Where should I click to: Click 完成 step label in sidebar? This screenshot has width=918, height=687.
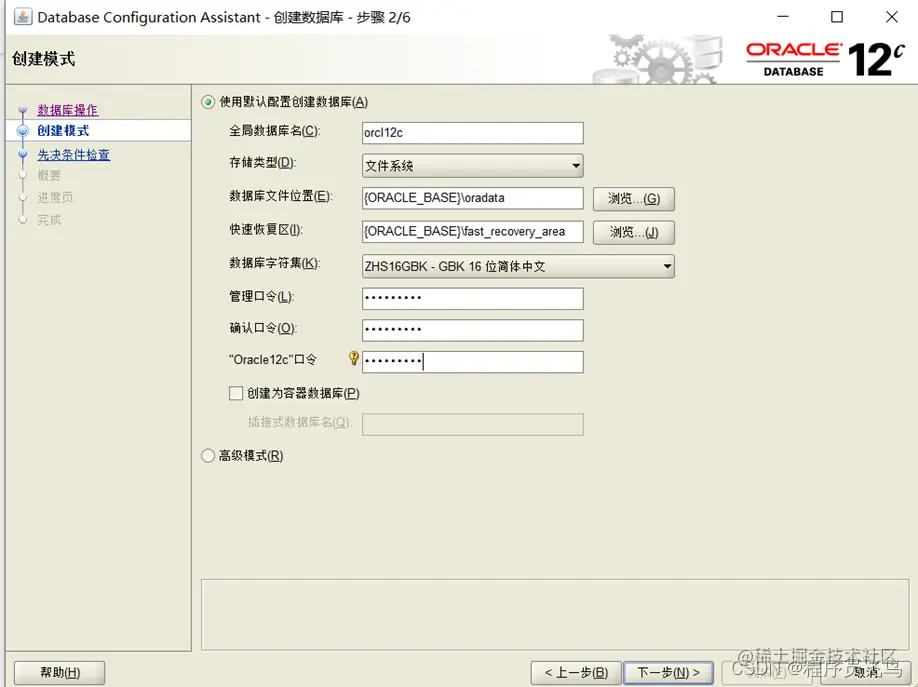coord(49,220)
